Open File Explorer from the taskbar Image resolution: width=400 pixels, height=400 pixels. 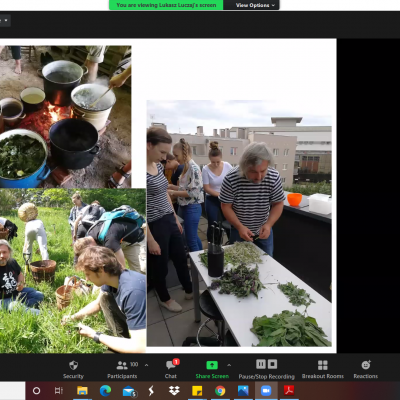pyautogui.click(x=82, y=391)
